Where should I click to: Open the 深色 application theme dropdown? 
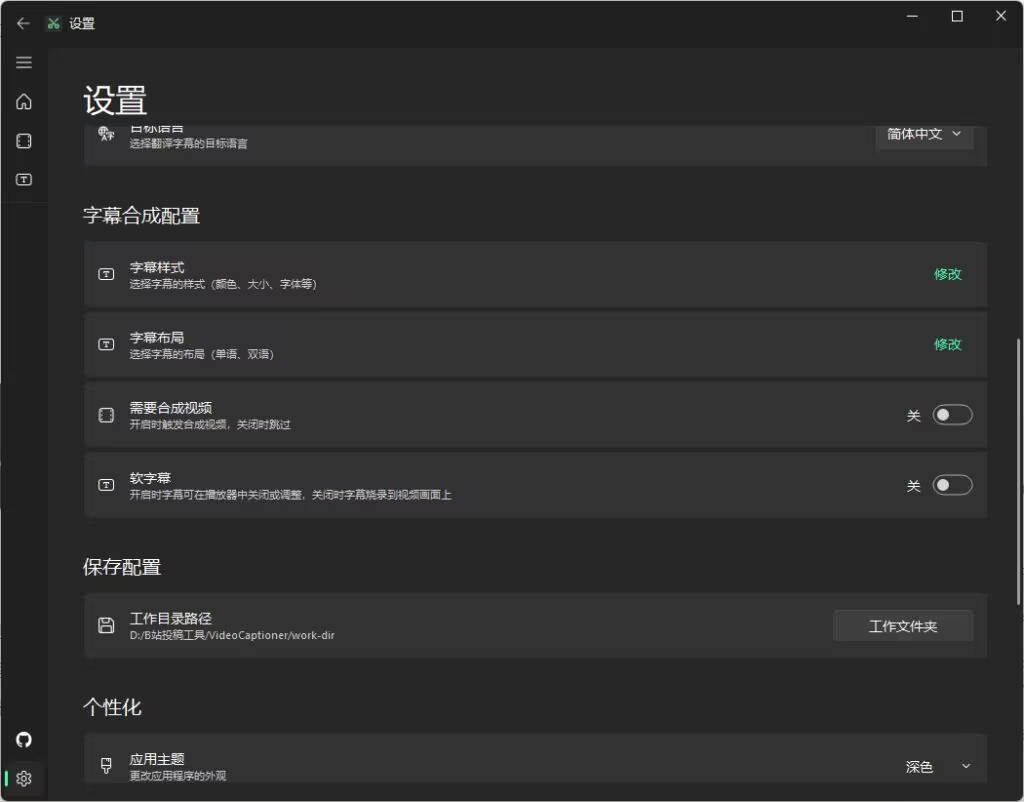coord(938,765)
